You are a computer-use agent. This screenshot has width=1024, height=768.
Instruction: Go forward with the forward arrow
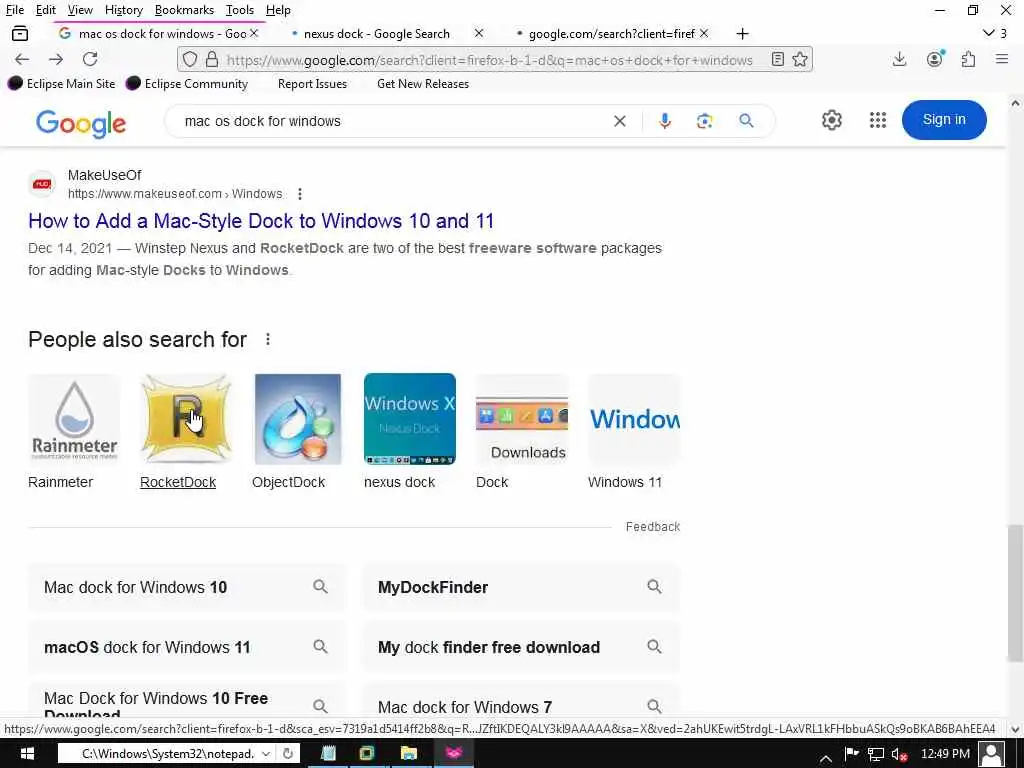[x=56, y=59]
